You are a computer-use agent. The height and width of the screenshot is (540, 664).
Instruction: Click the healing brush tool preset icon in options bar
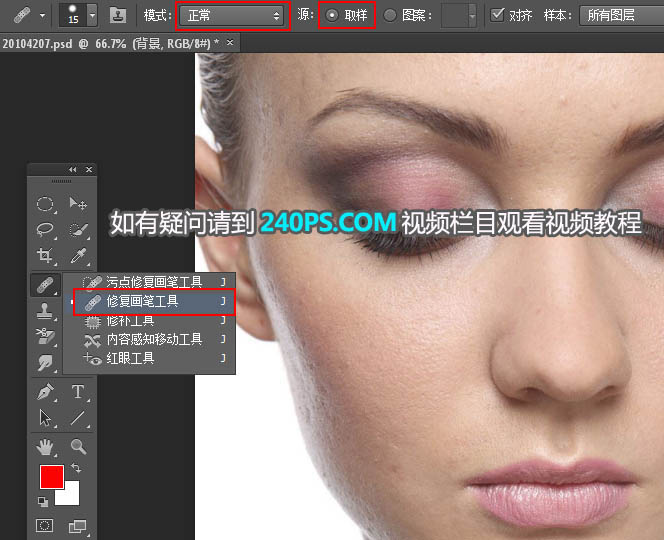(x=22, y=16)
